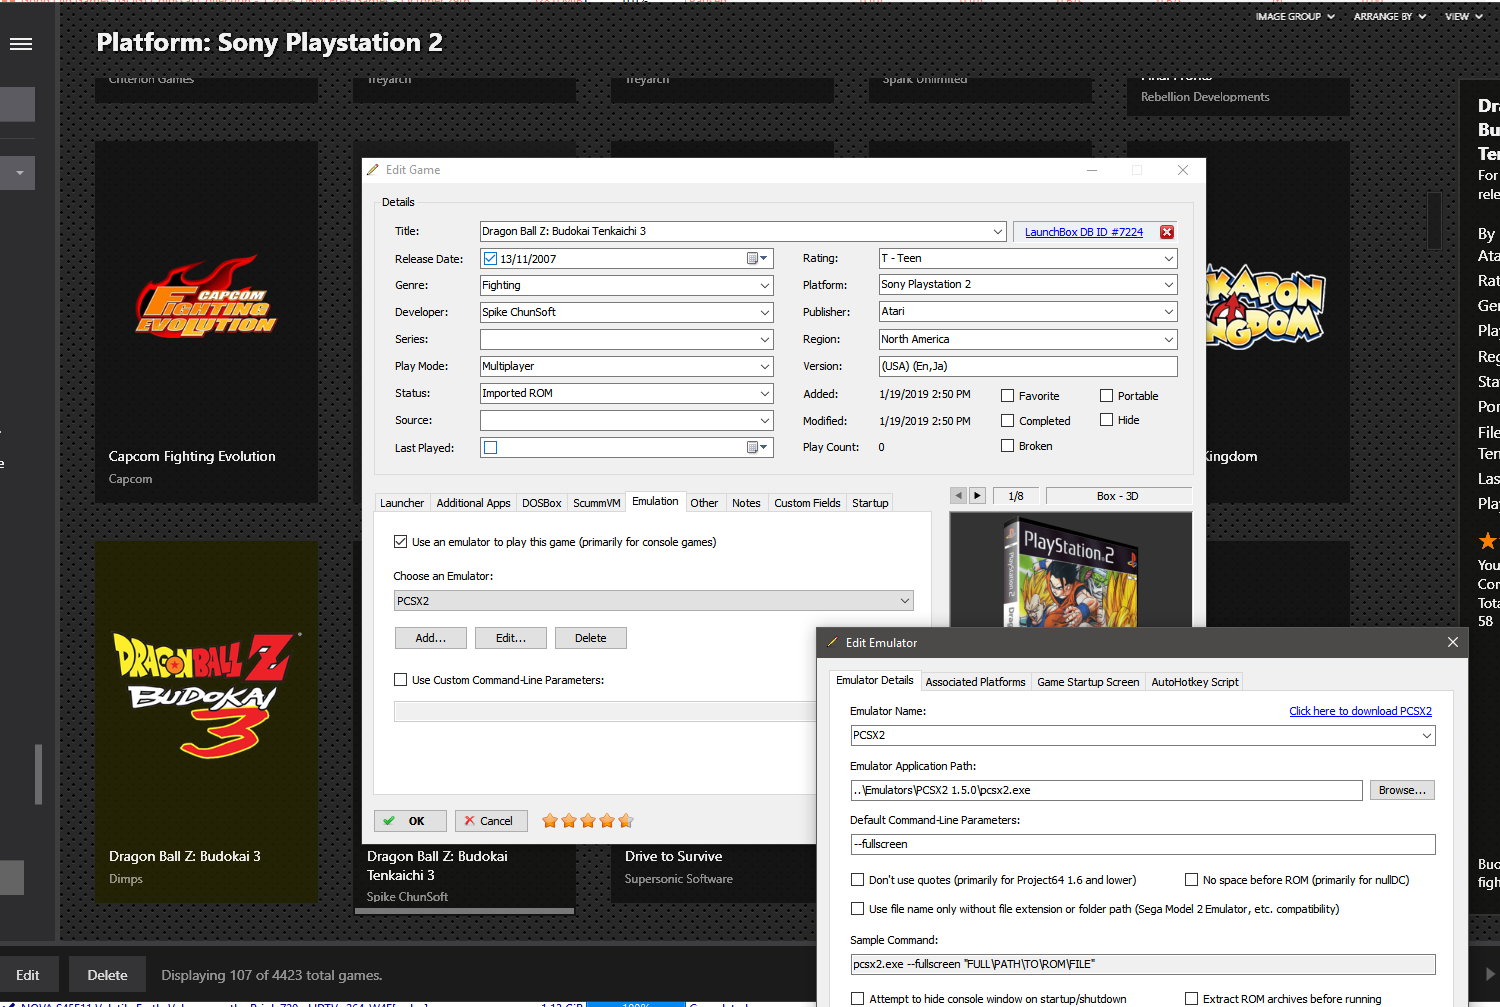Viewport: 1500px width, 1007px height.
Task: Check the Hide option
Action: click(1106, 420)
